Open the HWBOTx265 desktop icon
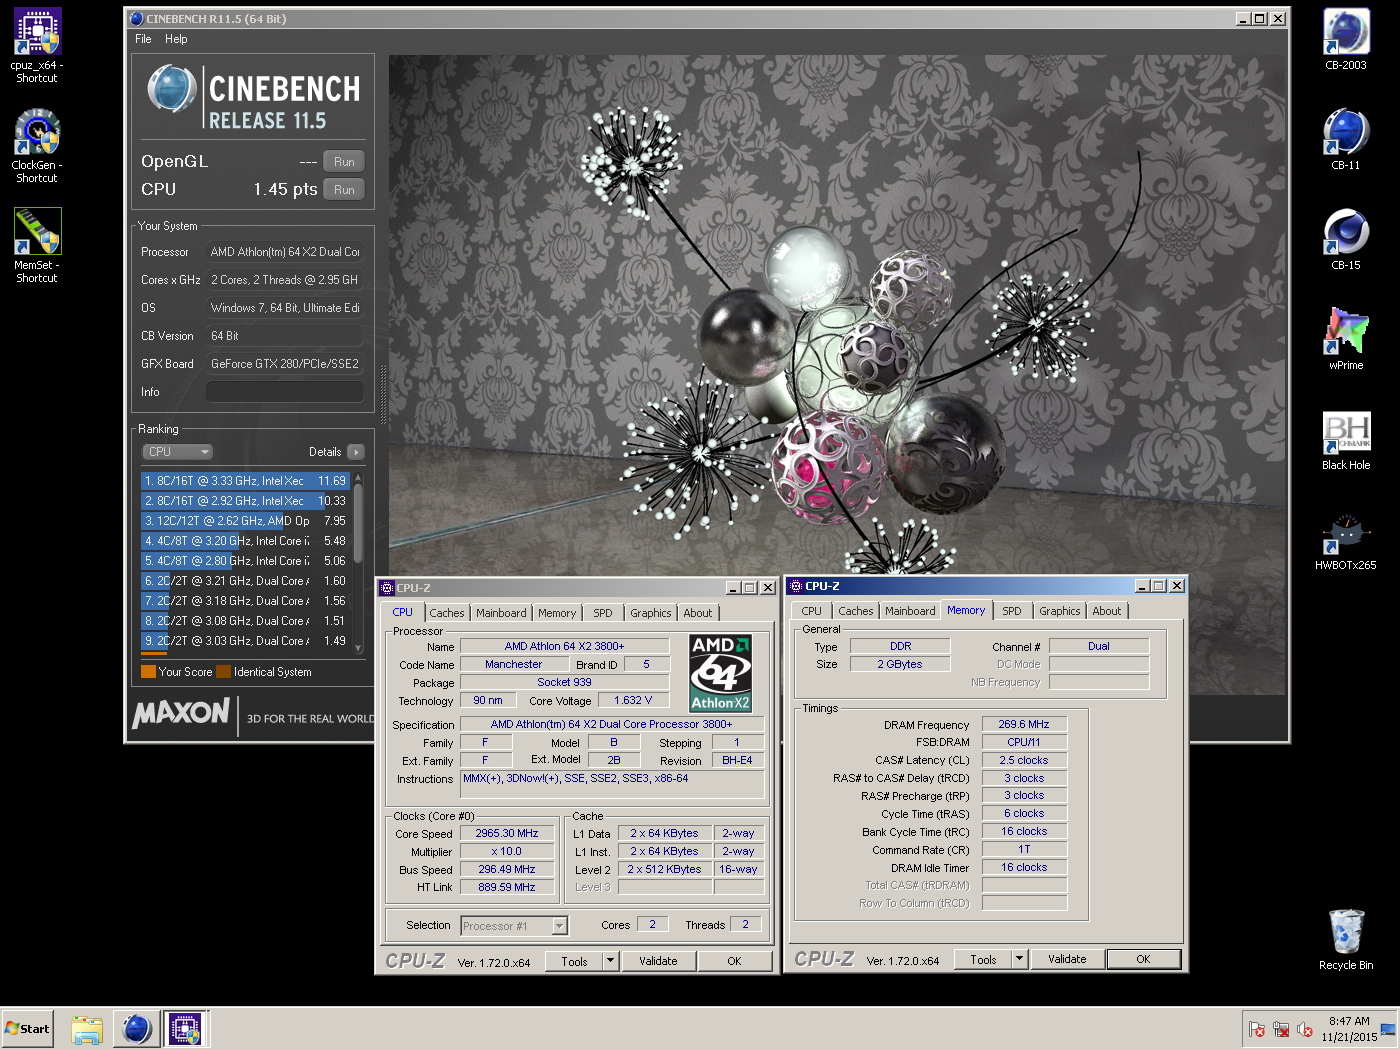 coord(1346,540)
